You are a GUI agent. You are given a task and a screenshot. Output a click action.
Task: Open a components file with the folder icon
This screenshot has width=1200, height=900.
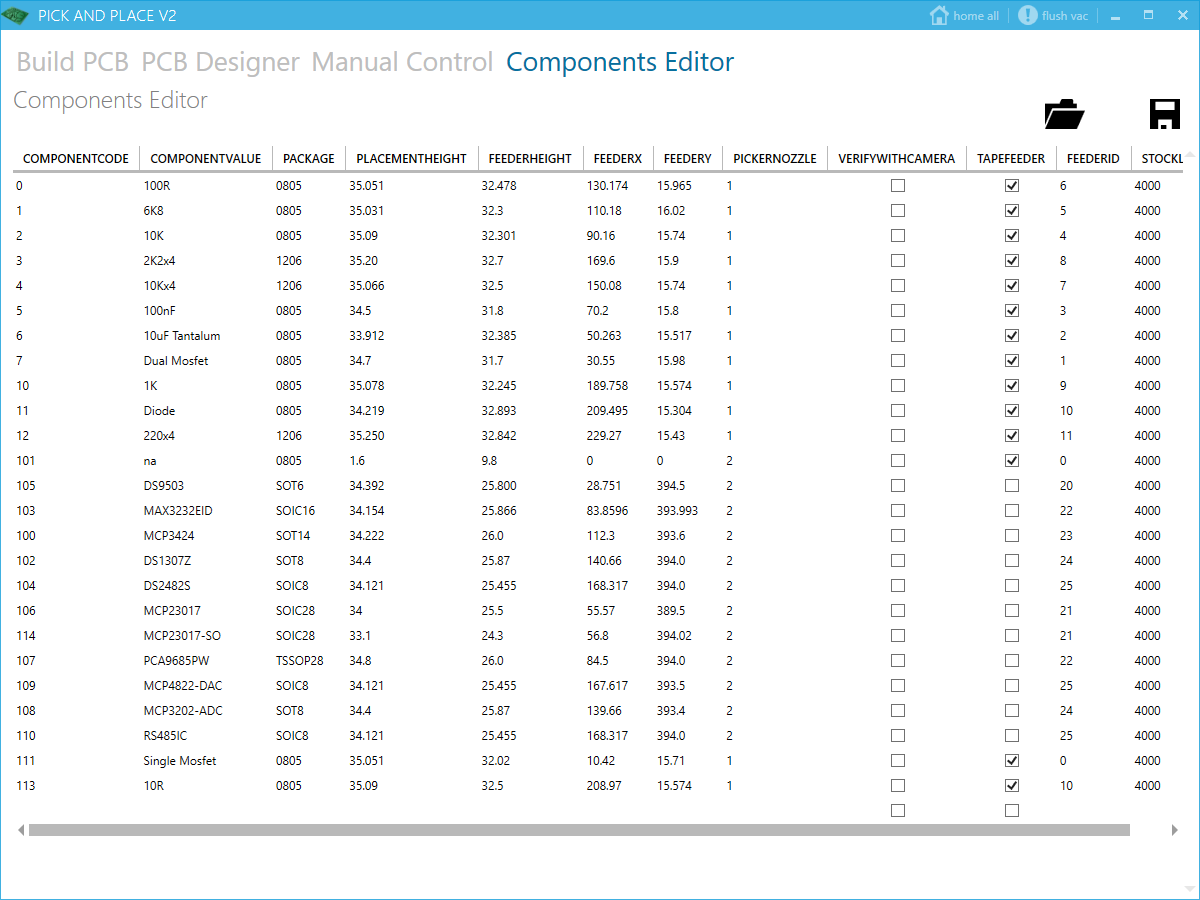(x=1064, y=113)
